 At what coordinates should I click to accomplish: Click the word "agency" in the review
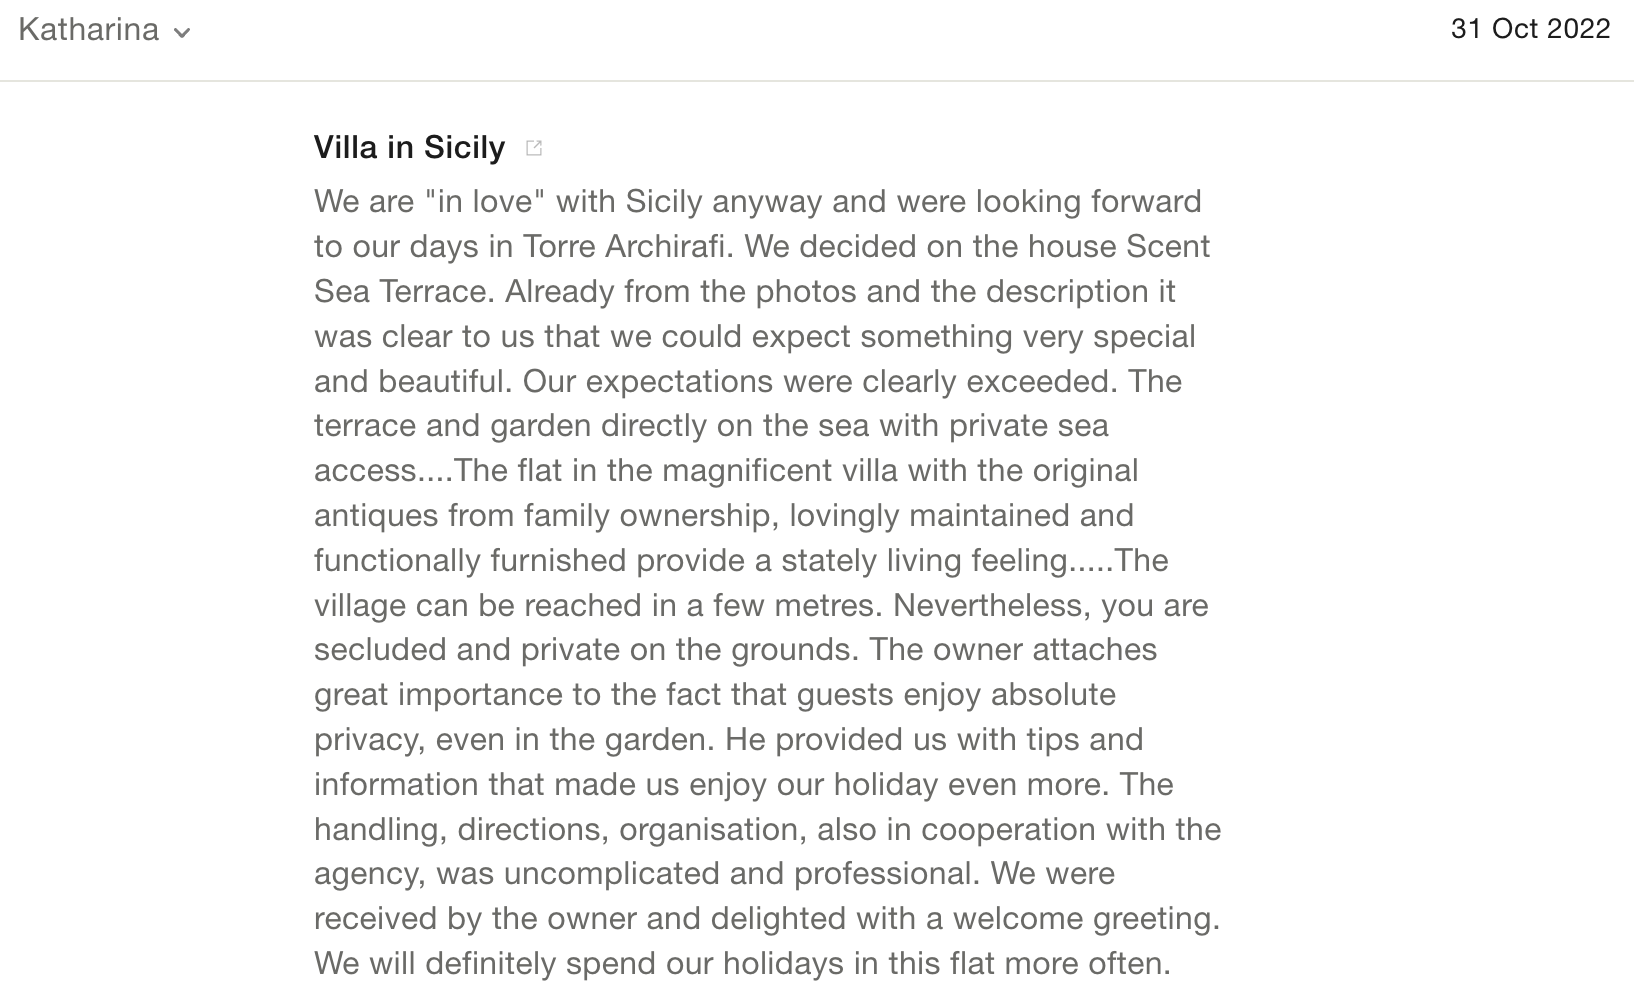[366, 873]
